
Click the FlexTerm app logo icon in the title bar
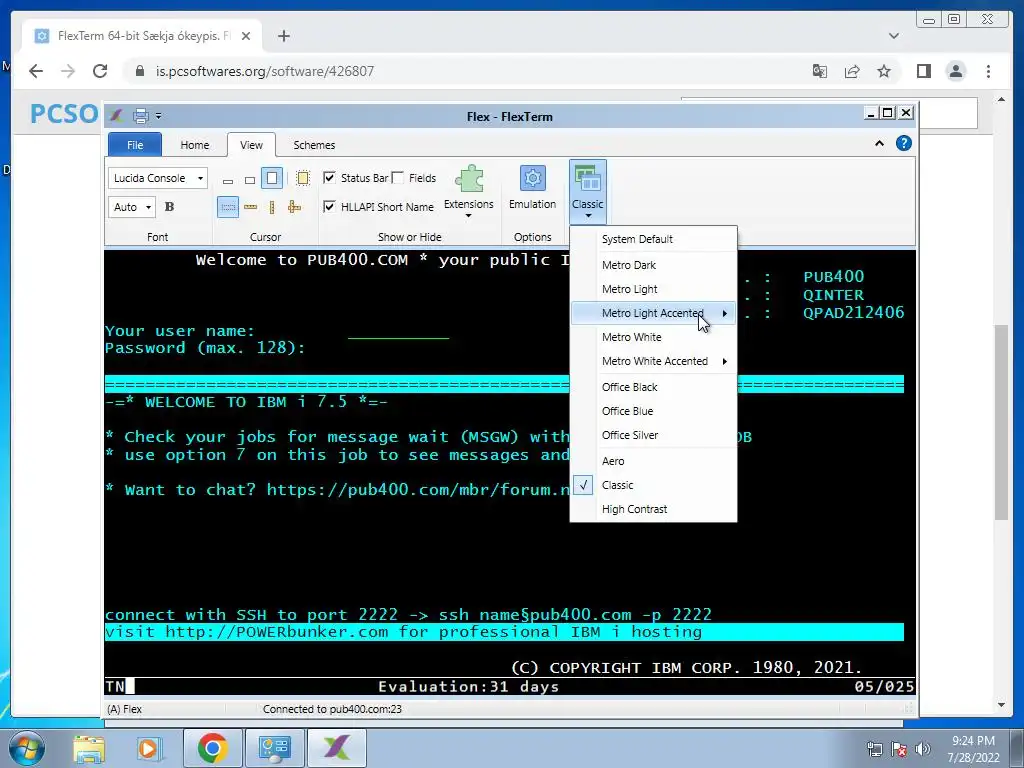tap(116, 116)
